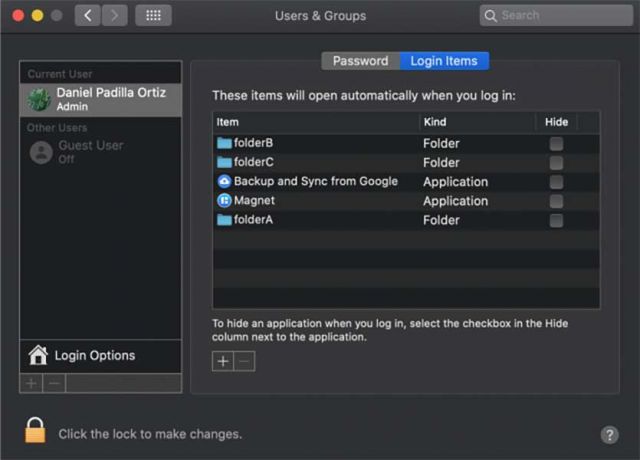Click Daniel Padilla Ortiz user avatar
The width and height of the screenshot is (640, 460).
point(40,100)
